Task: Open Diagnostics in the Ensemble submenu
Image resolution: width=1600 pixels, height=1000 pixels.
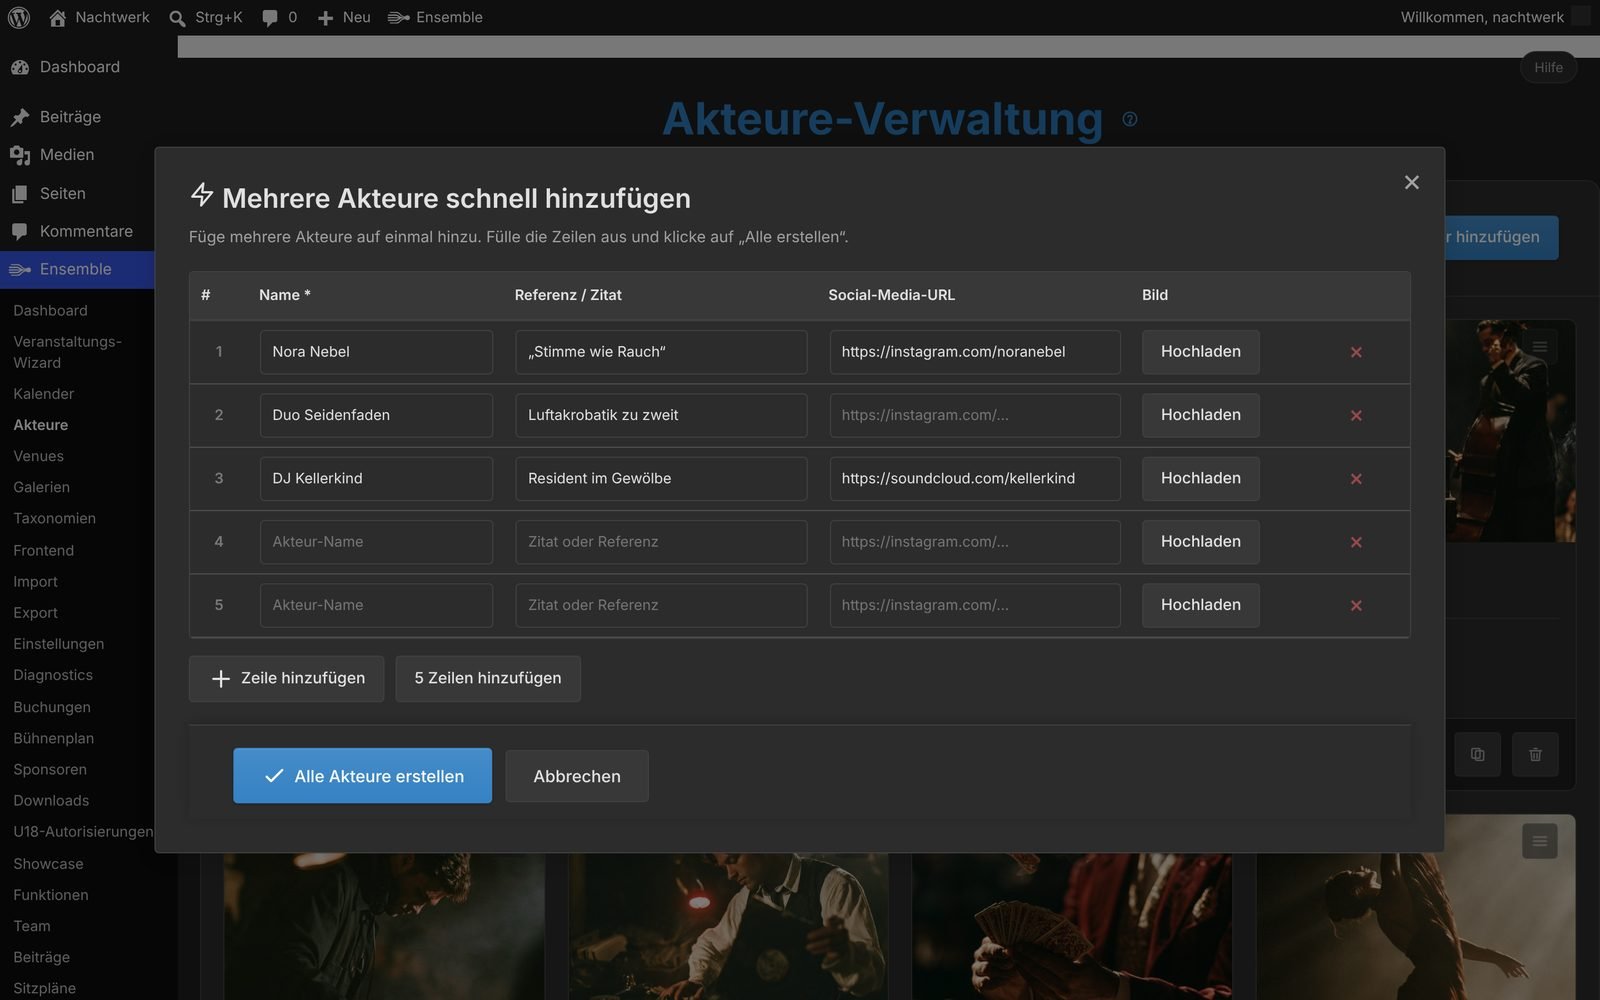Action: (53, 675)
